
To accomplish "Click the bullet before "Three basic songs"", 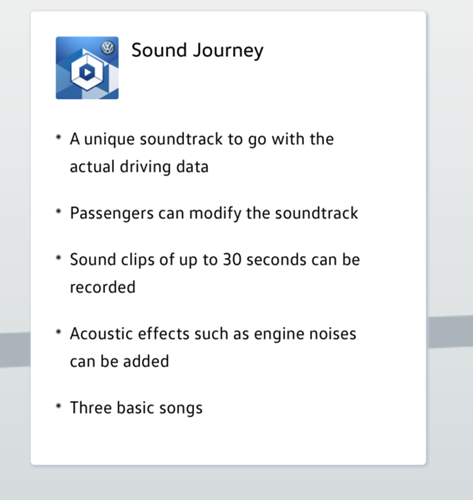I will [x=59, y=406].
